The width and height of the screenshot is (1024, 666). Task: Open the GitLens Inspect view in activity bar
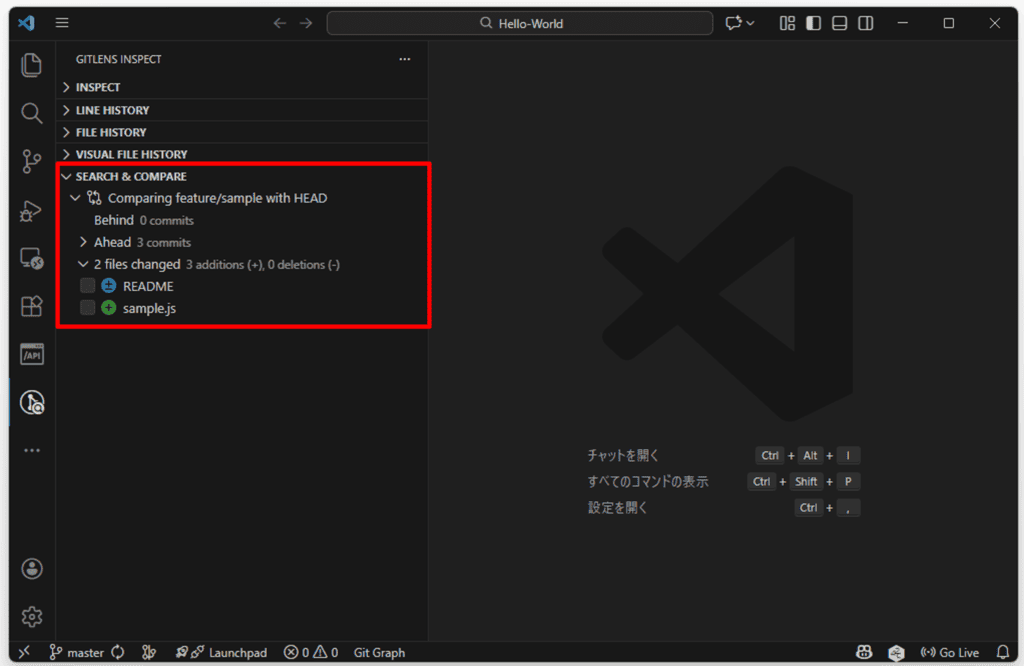click(x=31, y=402)
